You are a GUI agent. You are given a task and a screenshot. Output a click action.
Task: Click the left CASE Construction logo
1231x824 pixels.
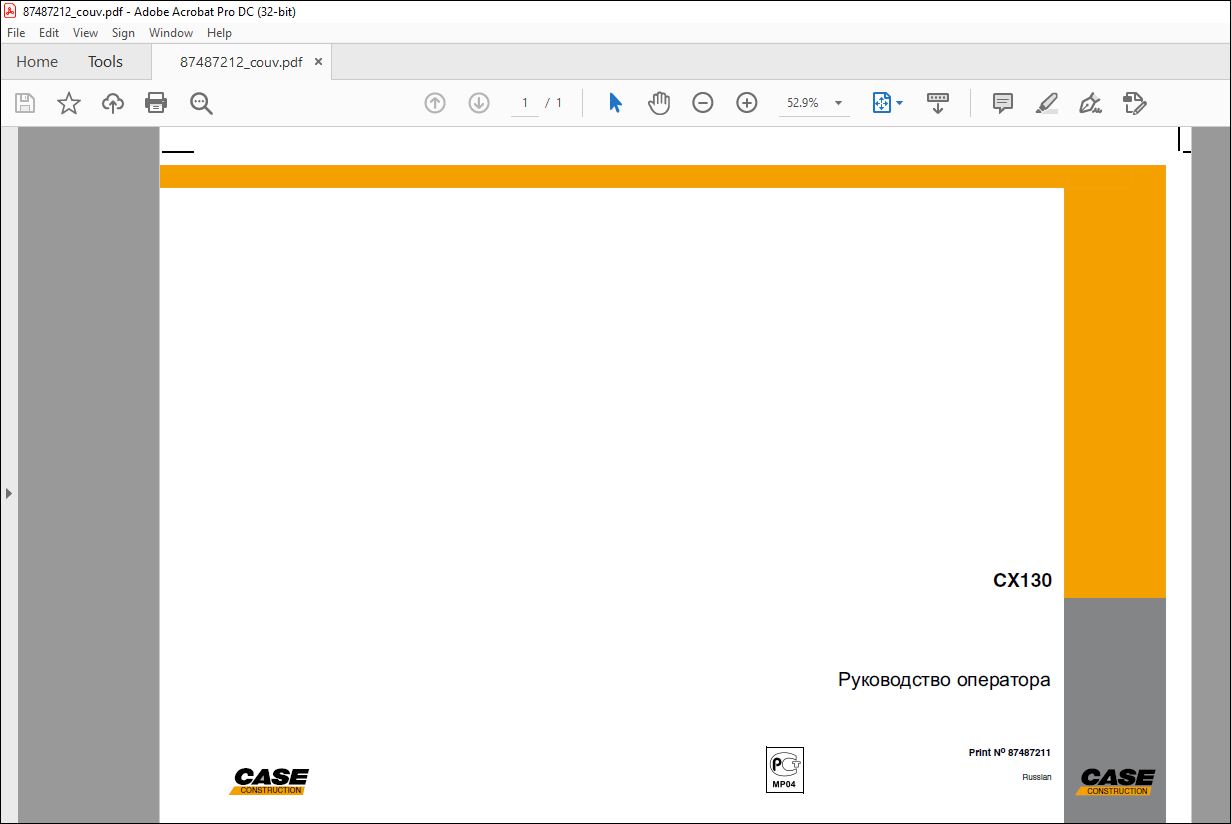pyautogui.click(x=270, y=781)
